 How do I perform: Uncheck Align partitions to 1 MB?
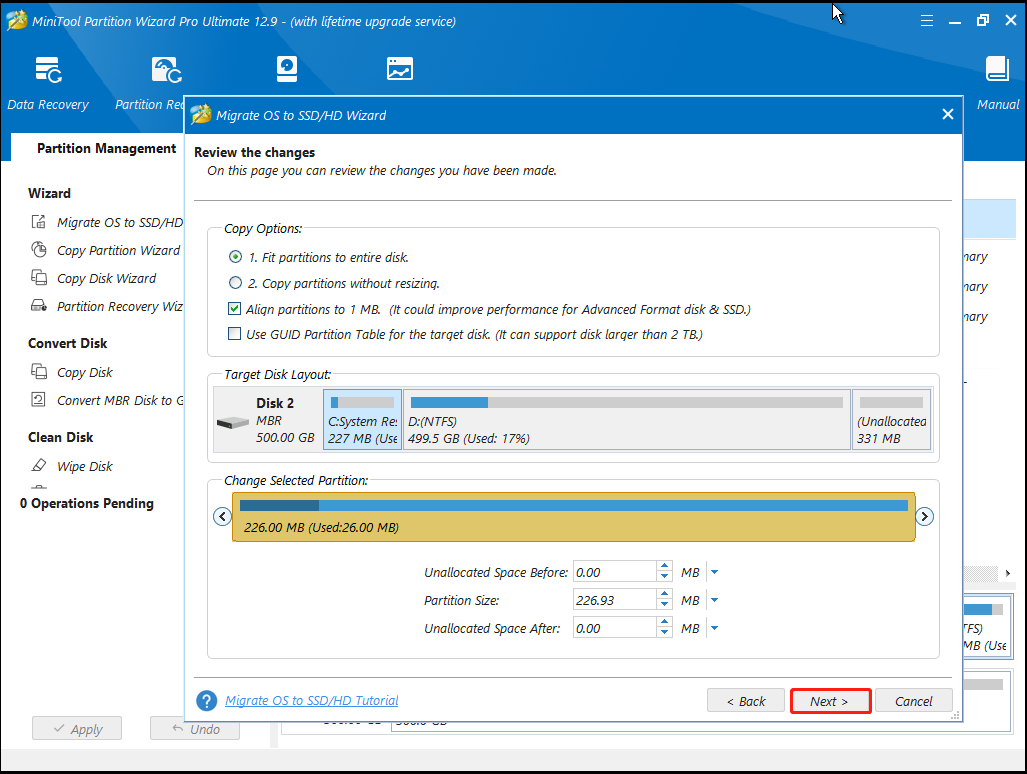234,308
